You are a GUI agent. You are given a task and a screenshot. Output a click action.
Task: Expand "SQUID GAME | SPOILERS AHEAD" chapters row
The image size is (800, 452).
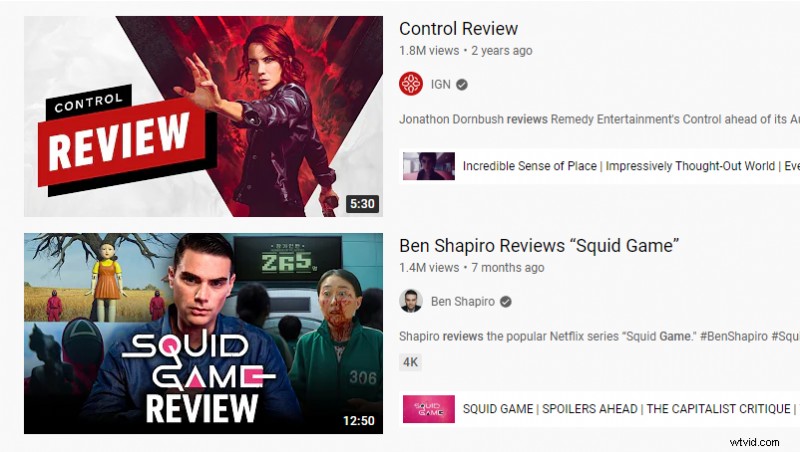click(599, 409)
